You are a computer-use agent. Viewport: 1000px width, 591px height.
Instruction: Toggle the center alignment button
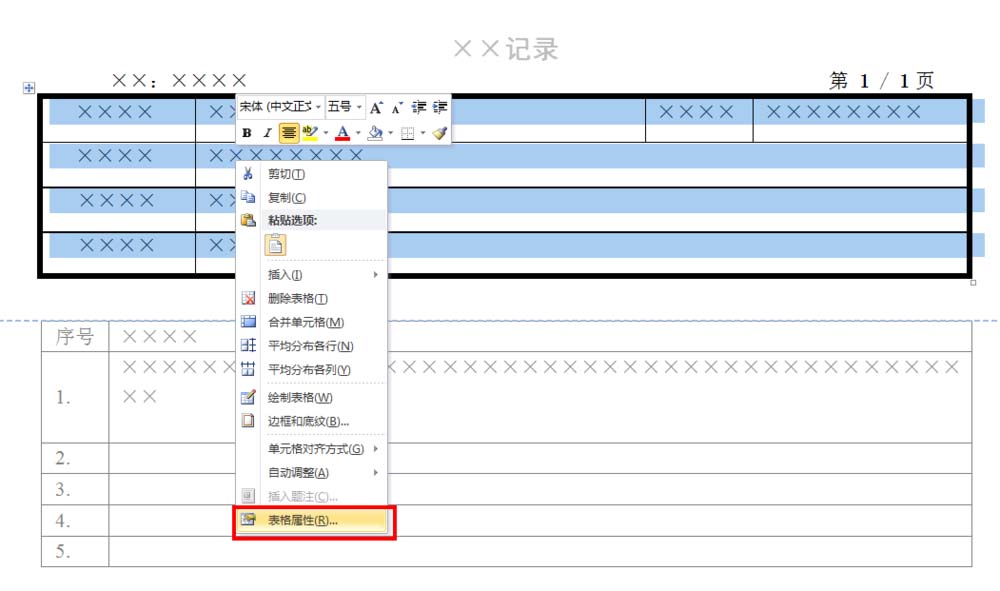coord(288,132)
